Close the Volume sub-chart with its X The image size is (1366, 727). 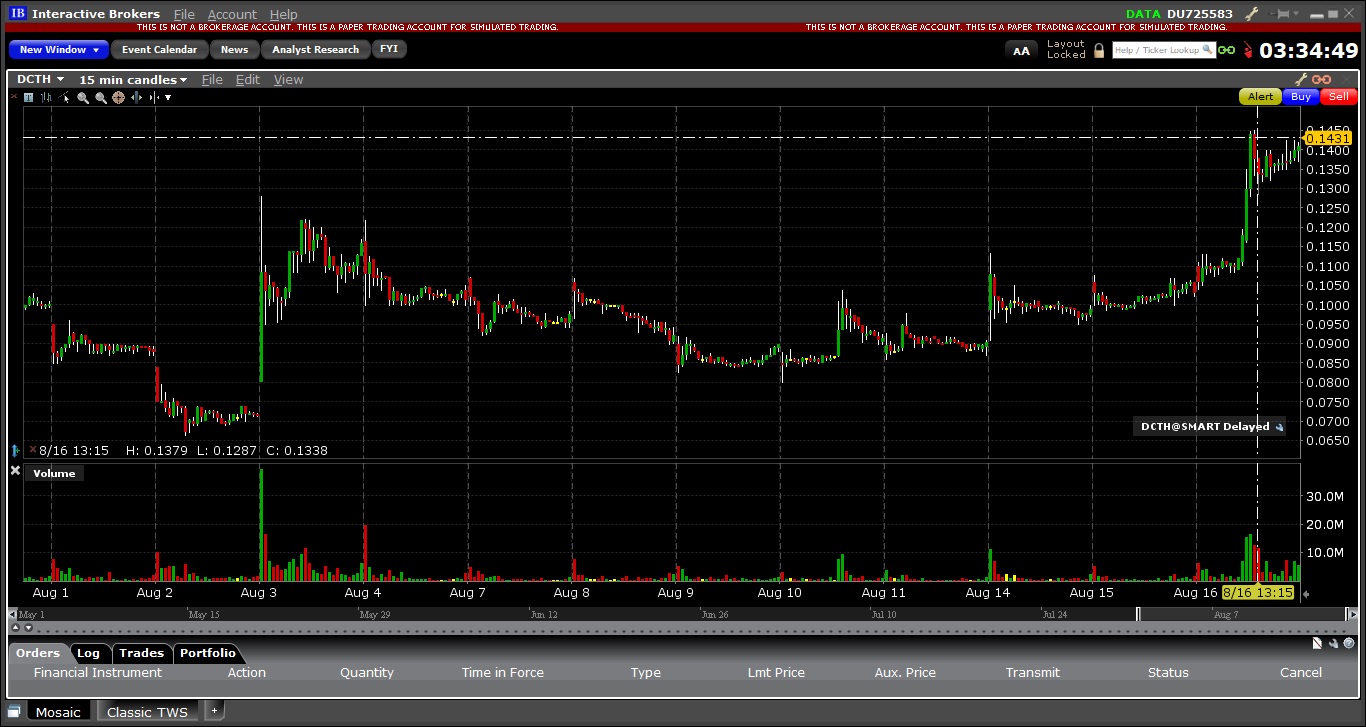(15, 471)
